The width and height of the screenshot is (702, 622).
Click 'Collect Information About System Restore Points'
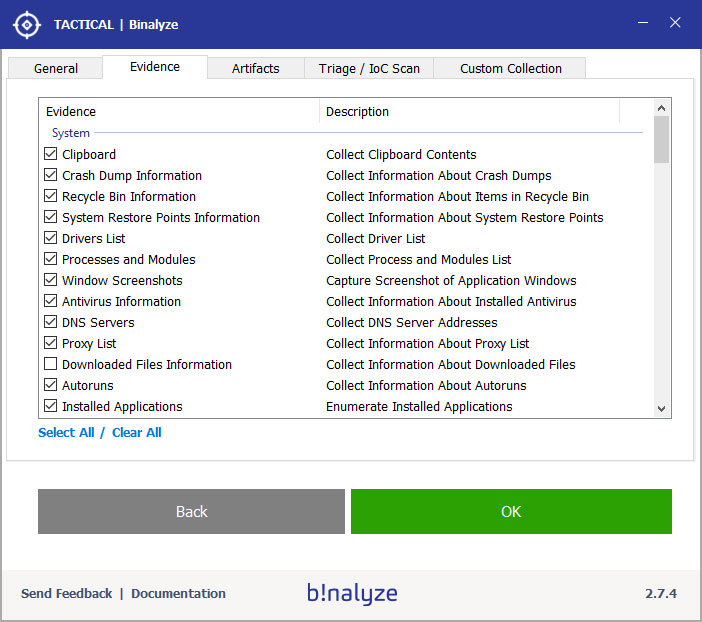(465, 218)
